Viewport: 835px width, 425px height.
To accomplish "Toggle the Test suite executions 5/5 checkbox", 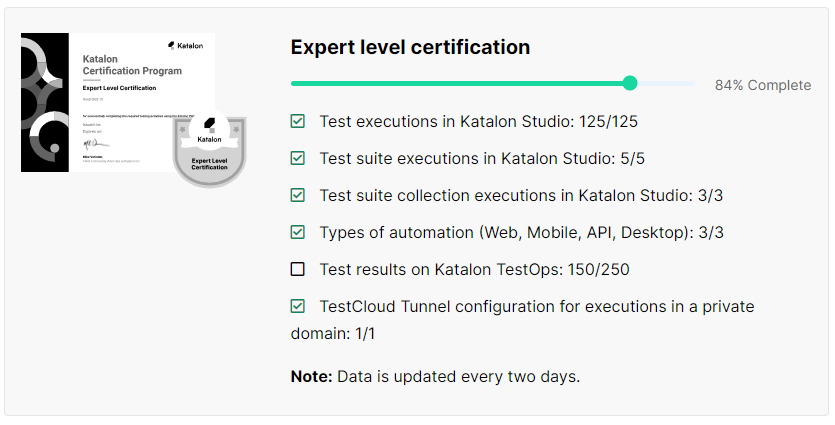I will click(x=298, y=158).
